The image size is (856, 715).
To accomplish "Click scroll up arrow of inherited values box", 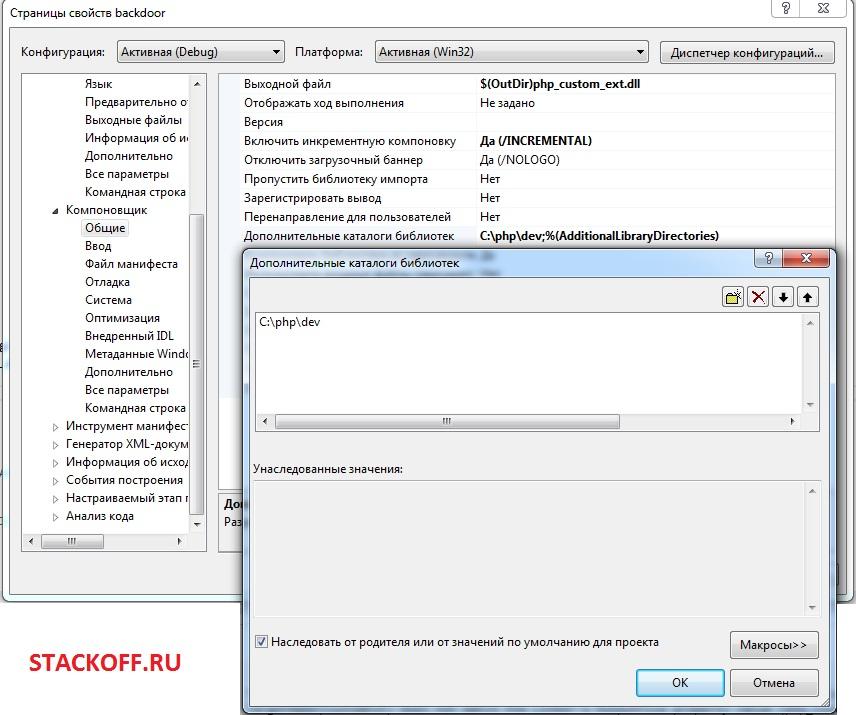I will click(812, 491).
